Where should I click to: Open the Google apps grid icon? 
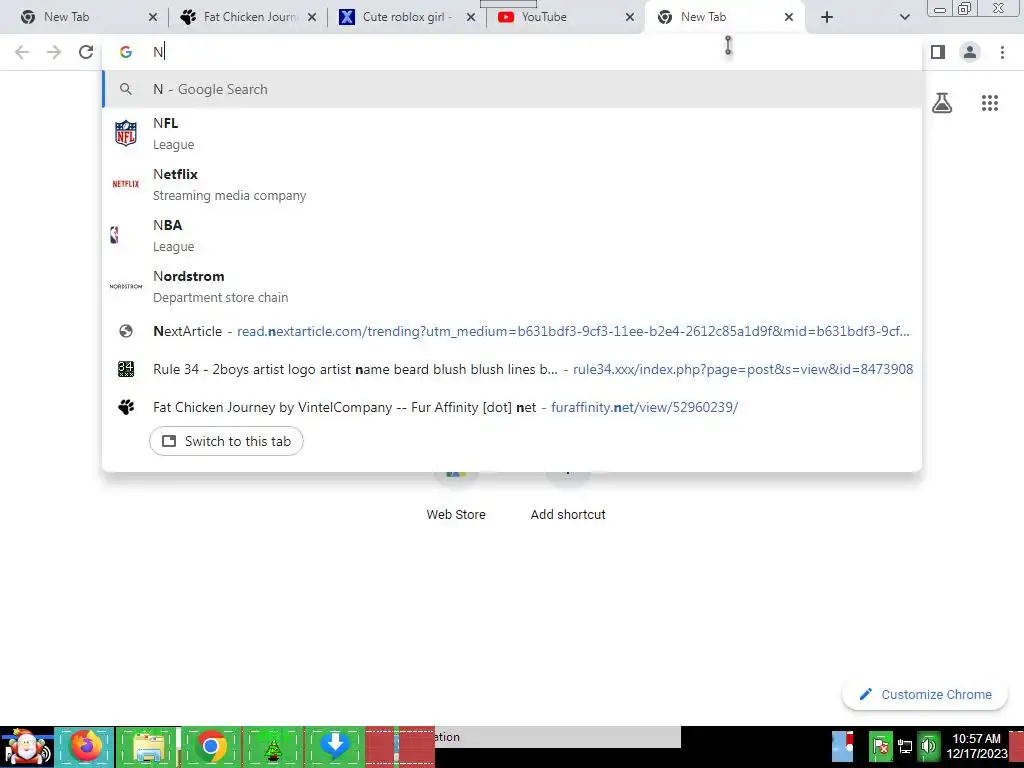(989, 103)
